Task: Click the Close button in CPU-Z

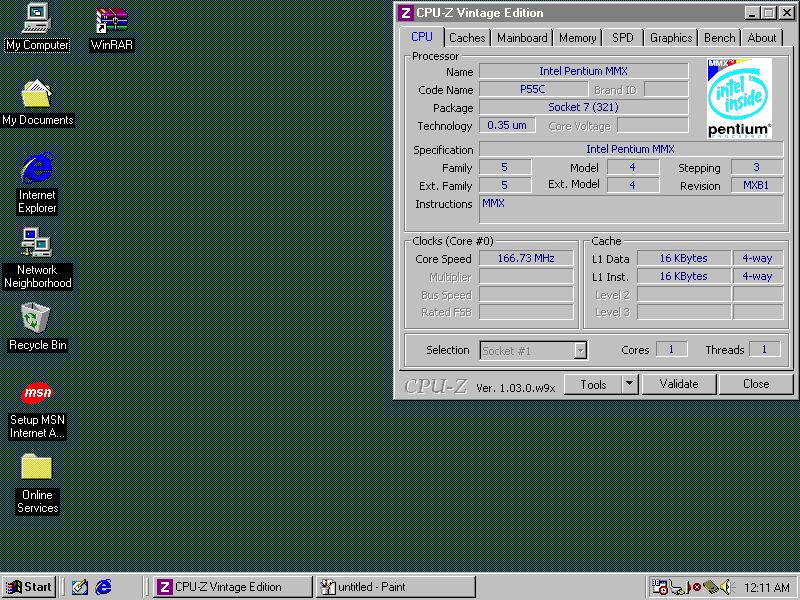Action: click(756, 384)
